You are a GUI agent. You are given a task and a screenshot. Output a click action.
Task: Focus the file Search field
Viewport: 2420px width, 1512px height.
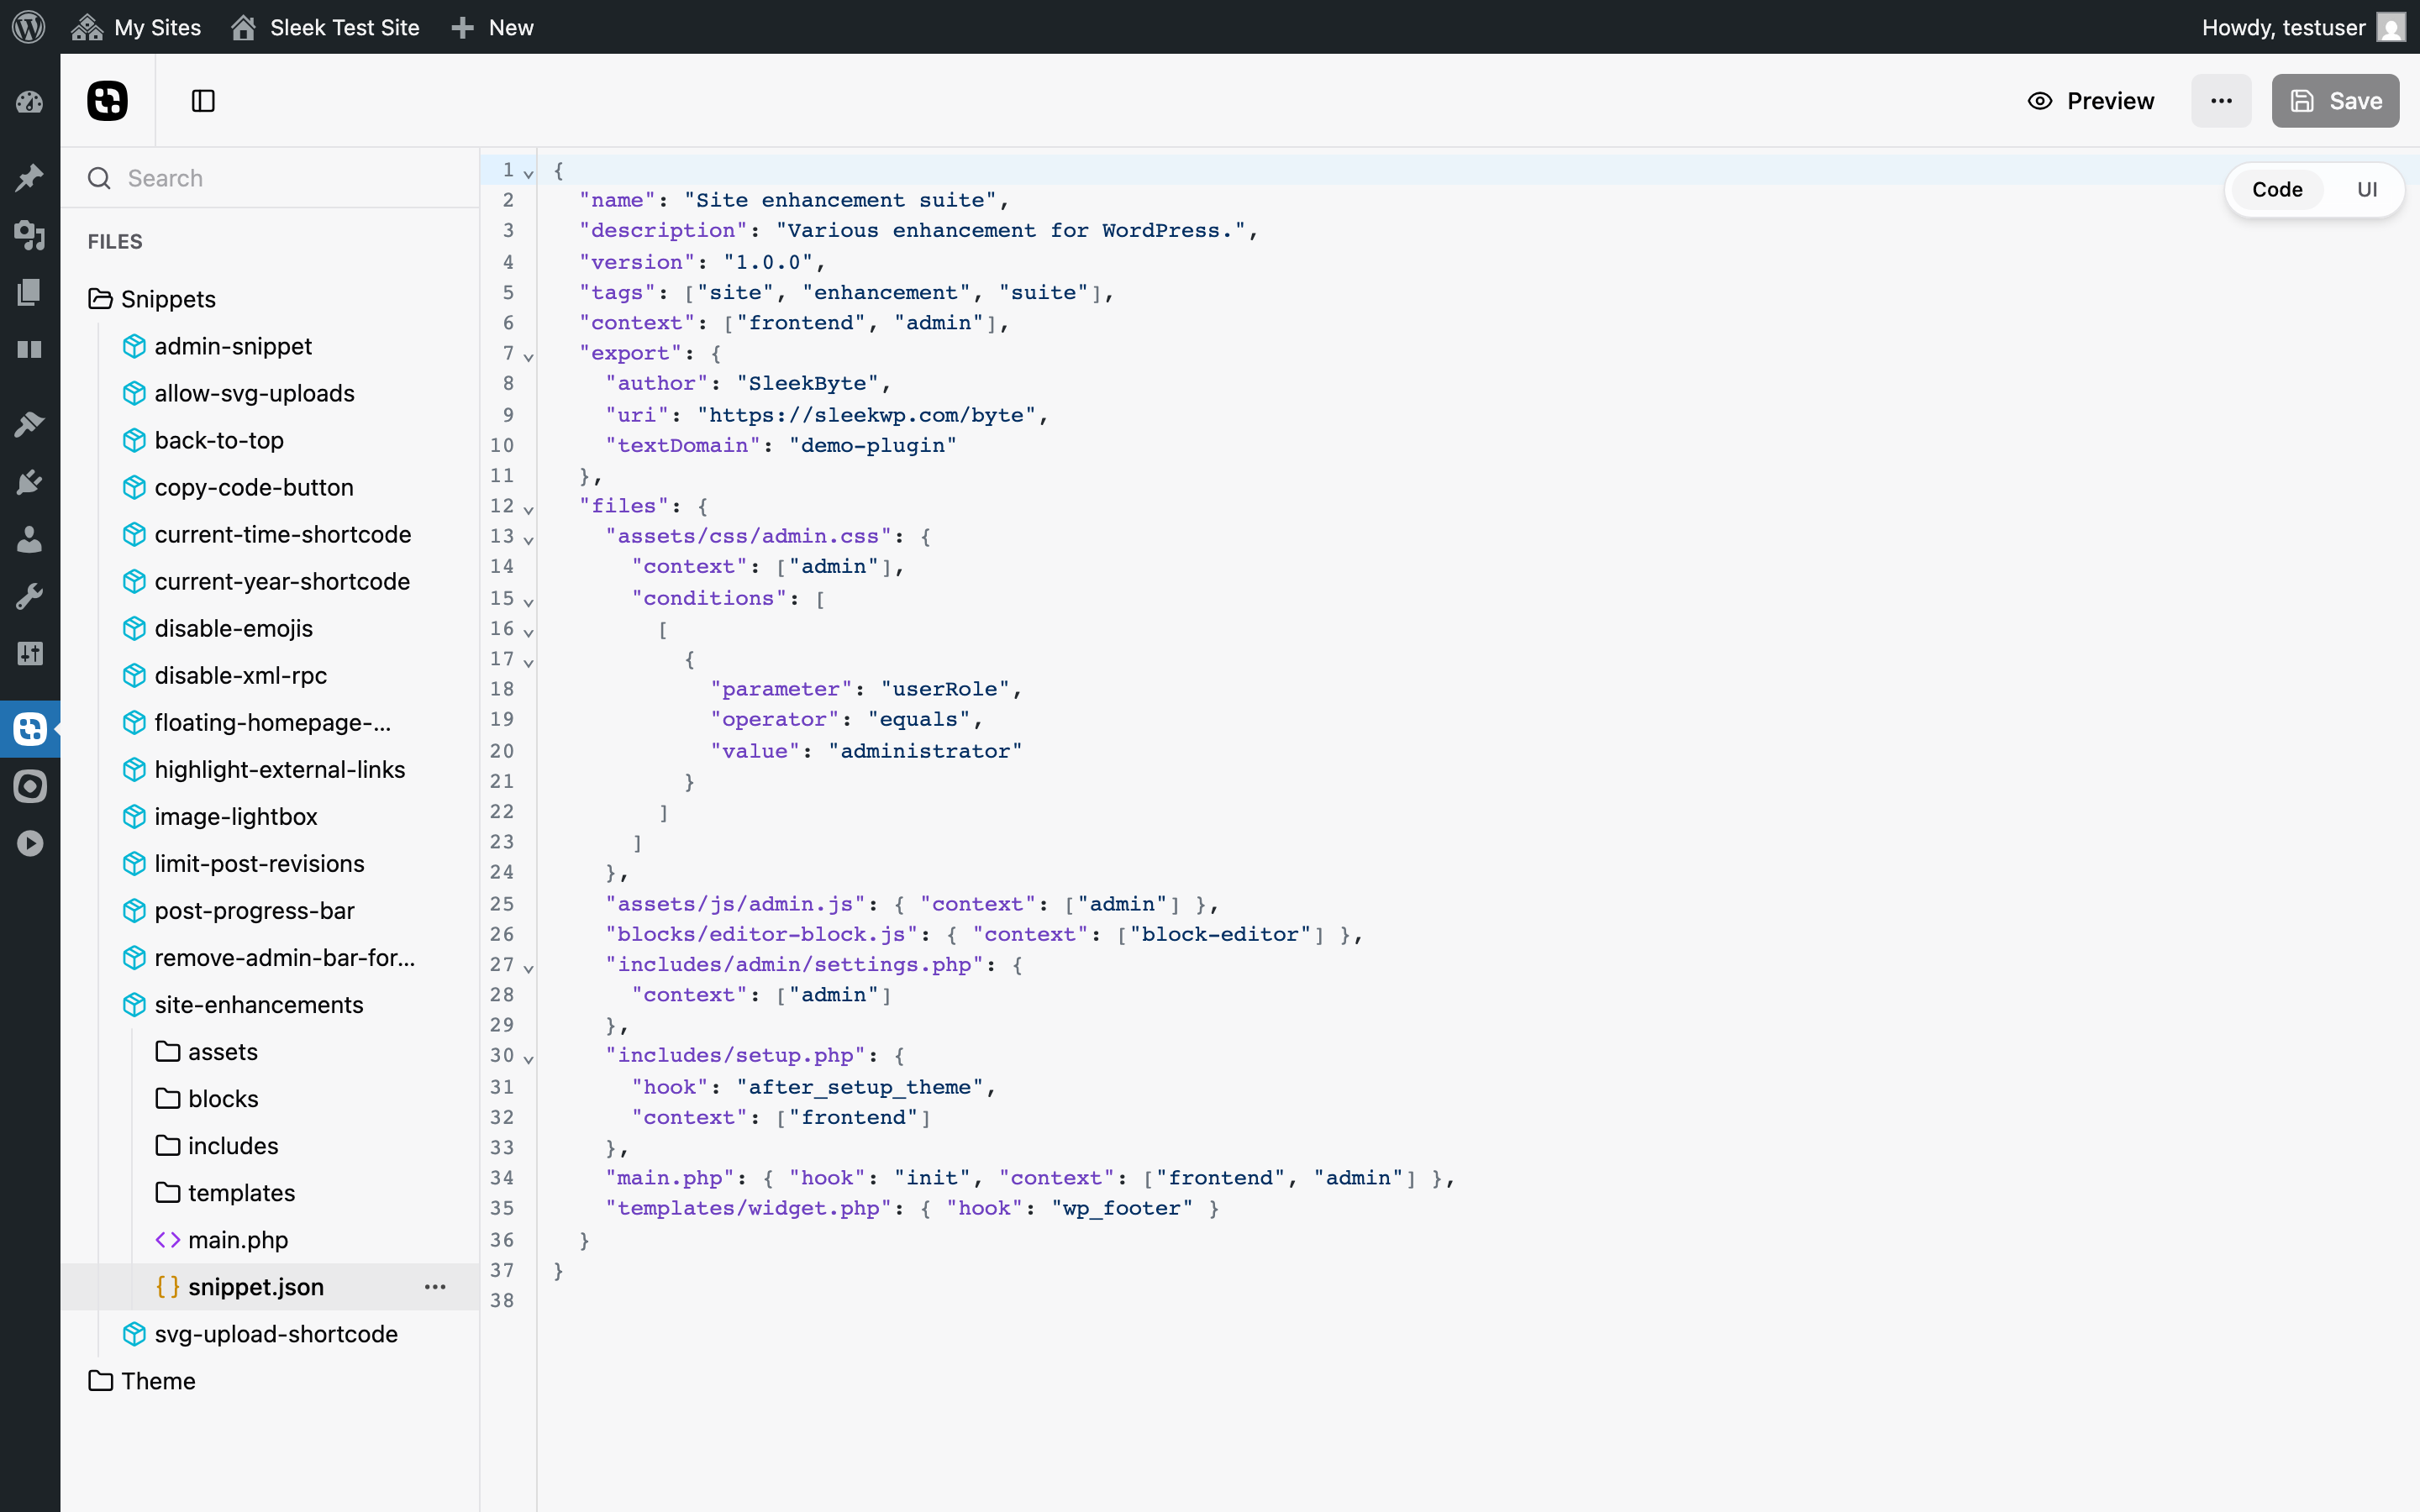270,178
